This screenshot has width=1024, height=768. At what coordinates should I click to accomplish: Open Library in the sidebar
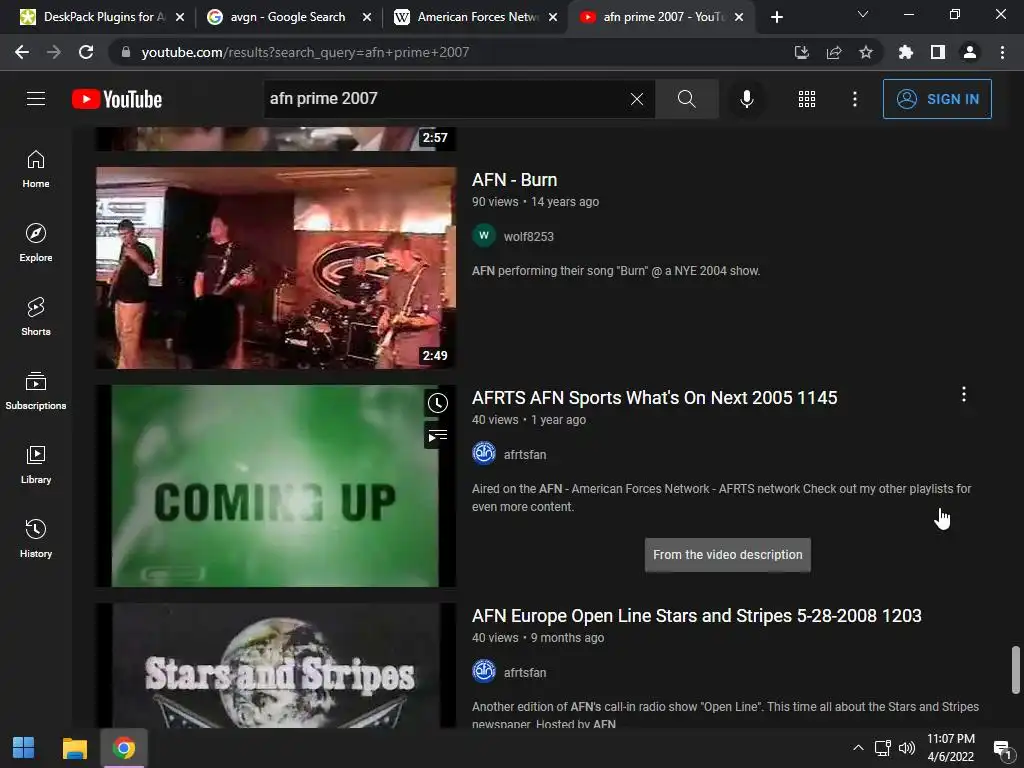tap(36, 464)
